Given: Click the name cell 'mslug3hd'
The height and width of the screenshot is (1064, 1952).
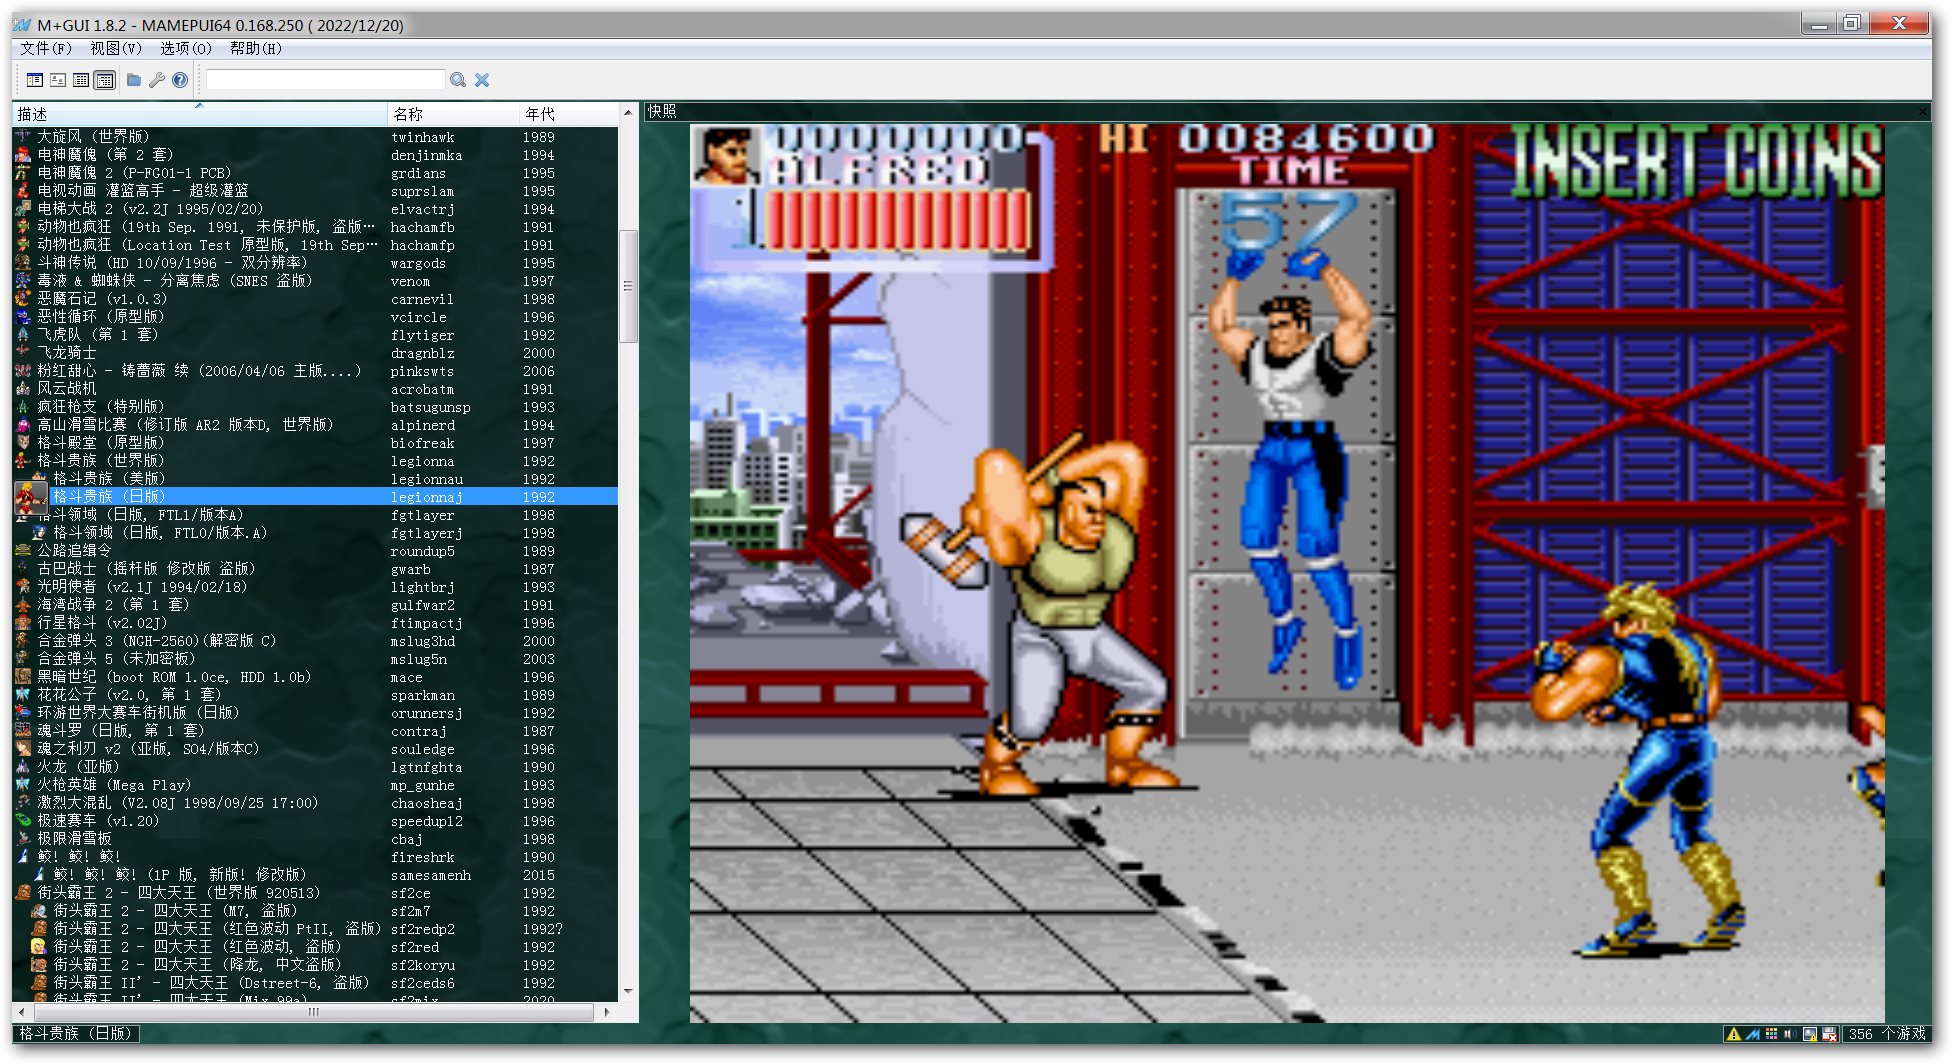Looking at the screenshot, I should coord(422,641).
